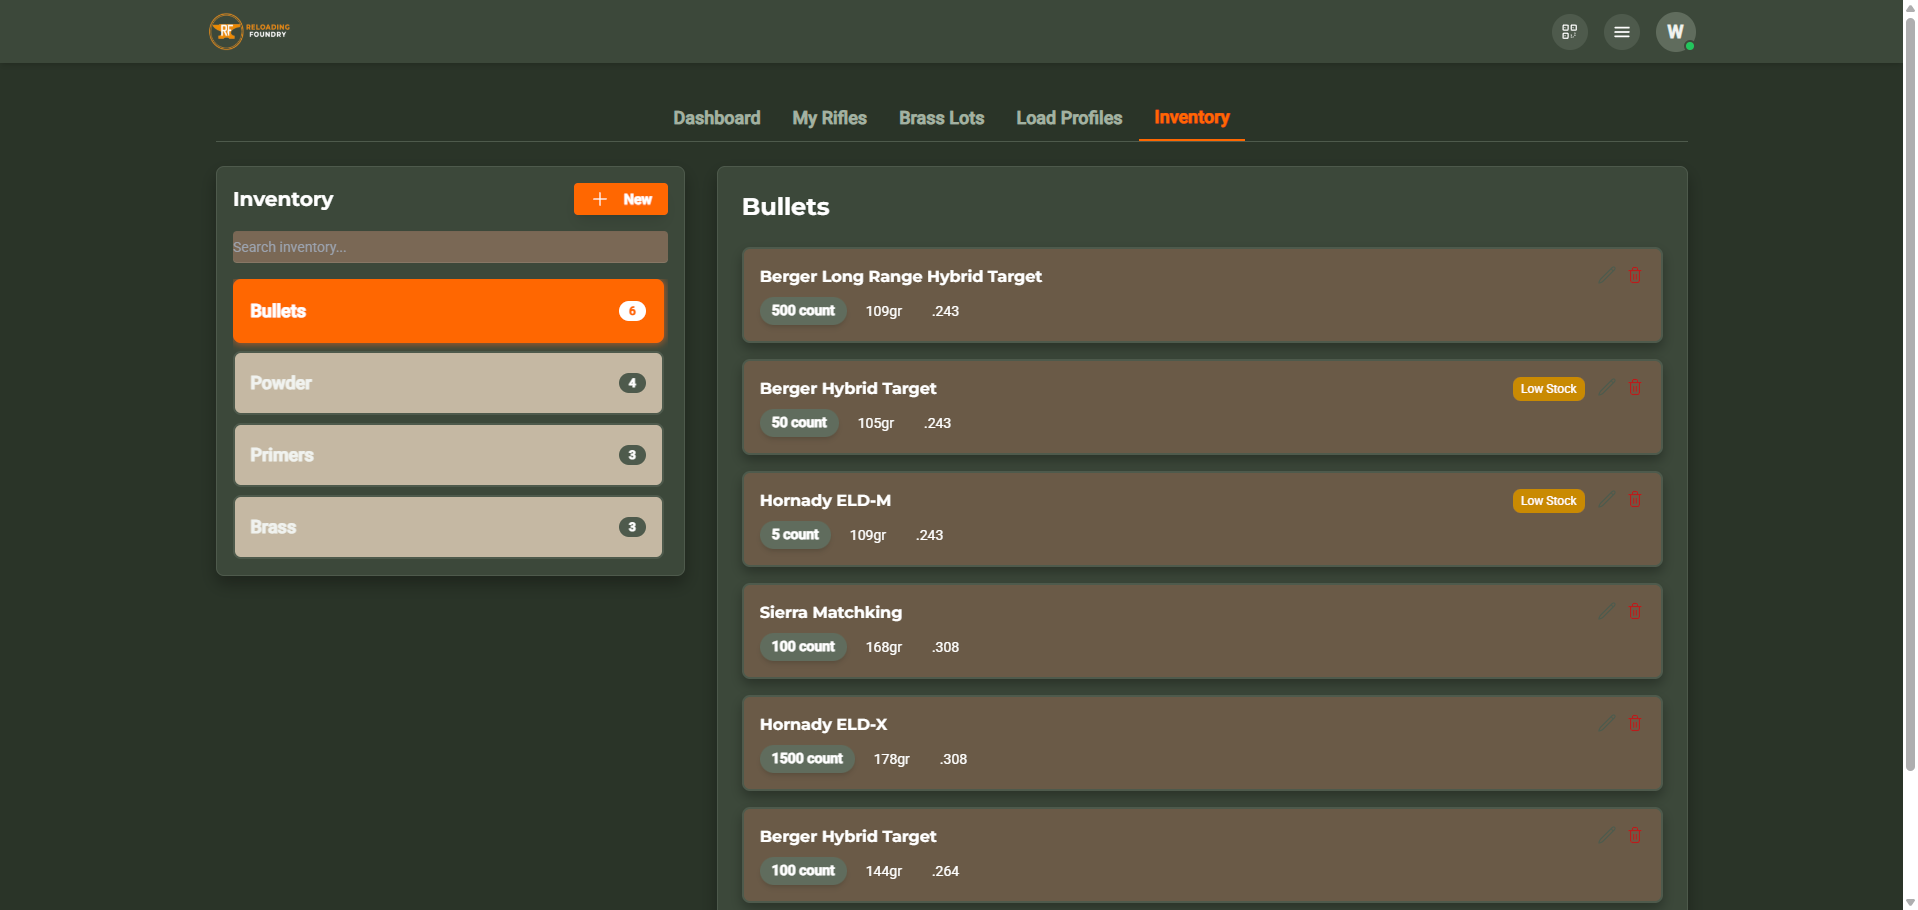Click the Bullets count badge 6
The image size is (1918, 910).
632,311
